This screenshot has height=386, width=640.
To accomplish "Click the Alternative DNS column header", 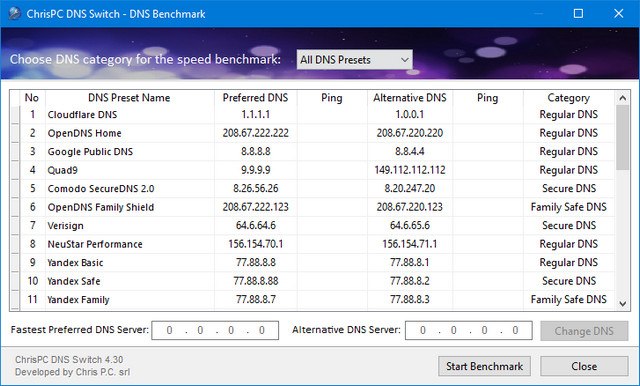I will [410, 98].
